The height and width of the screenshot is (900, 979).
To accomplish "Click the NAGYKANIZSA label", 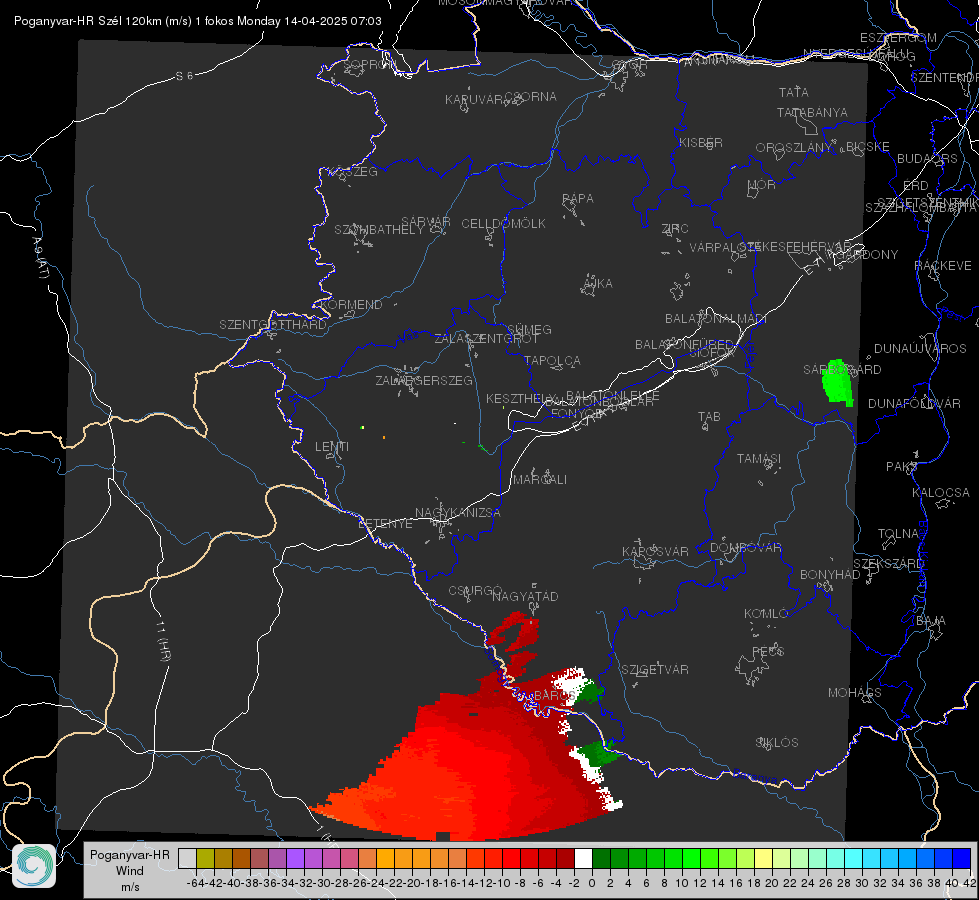I will pos(458,513).
